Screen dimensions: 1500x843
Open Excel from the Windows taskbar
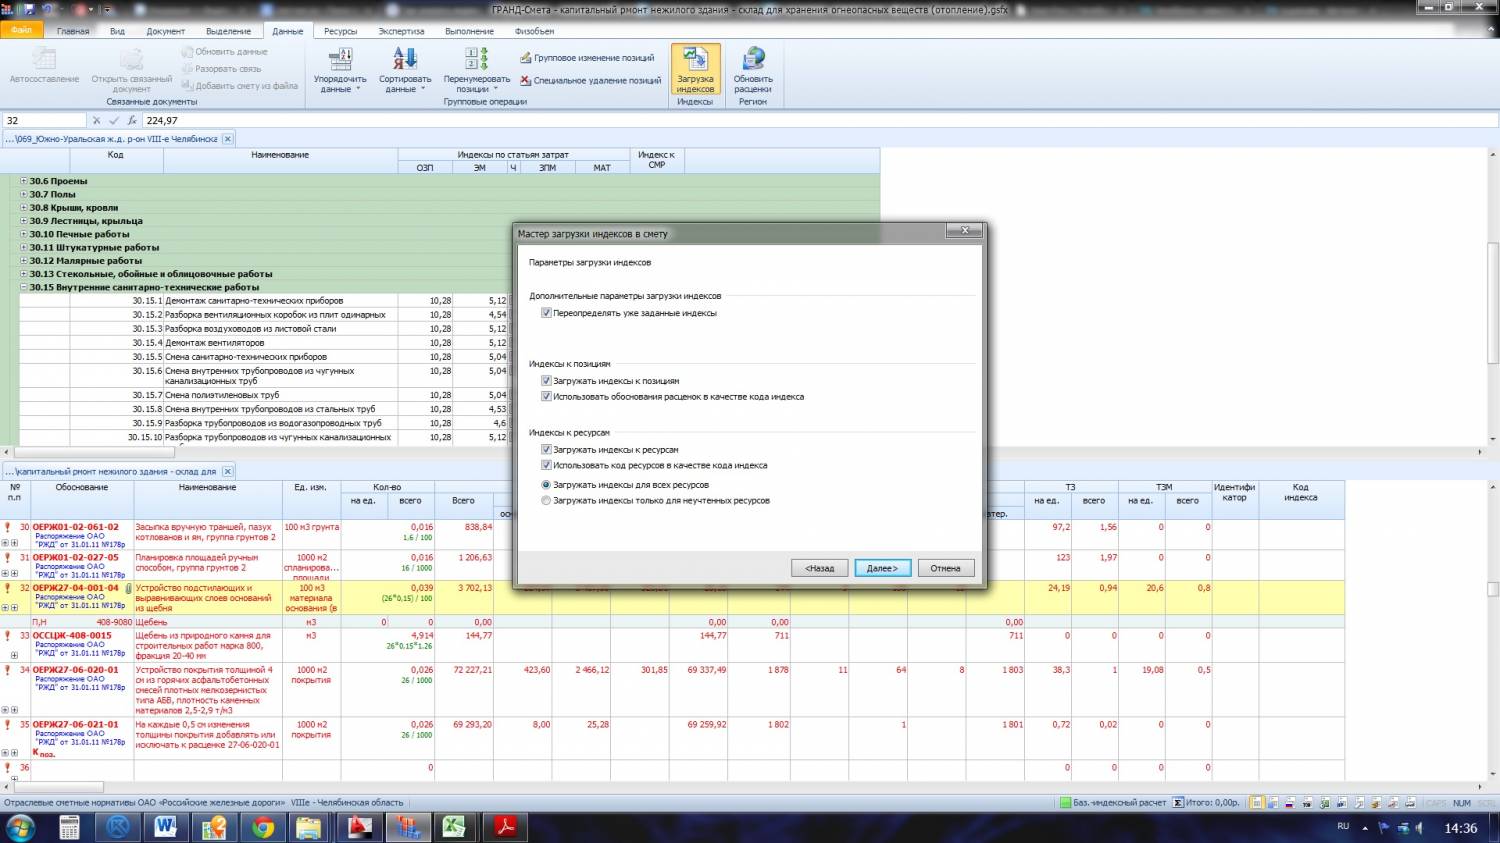pyautogui.click(x=455, y=827)
